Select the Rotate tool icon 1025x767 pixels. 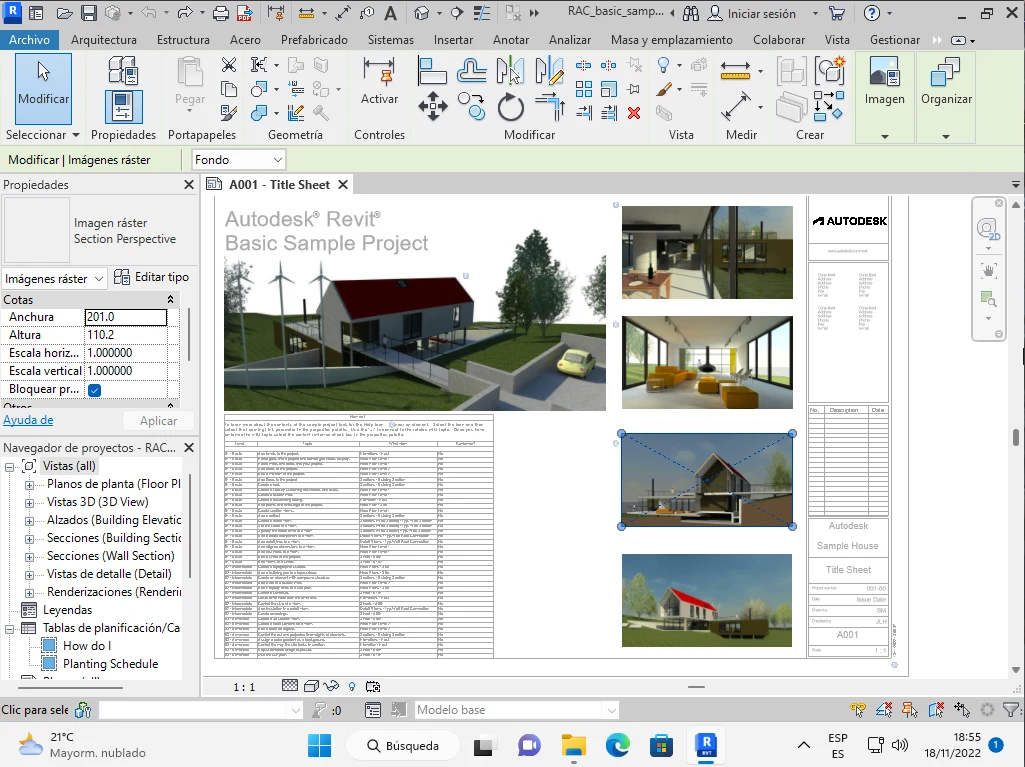(511, 107)
